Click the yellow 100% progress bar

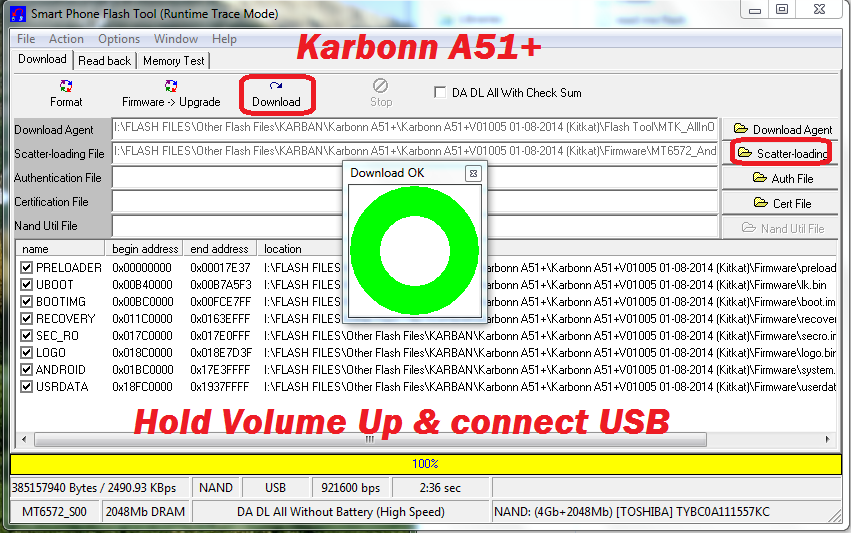[426, 464]
